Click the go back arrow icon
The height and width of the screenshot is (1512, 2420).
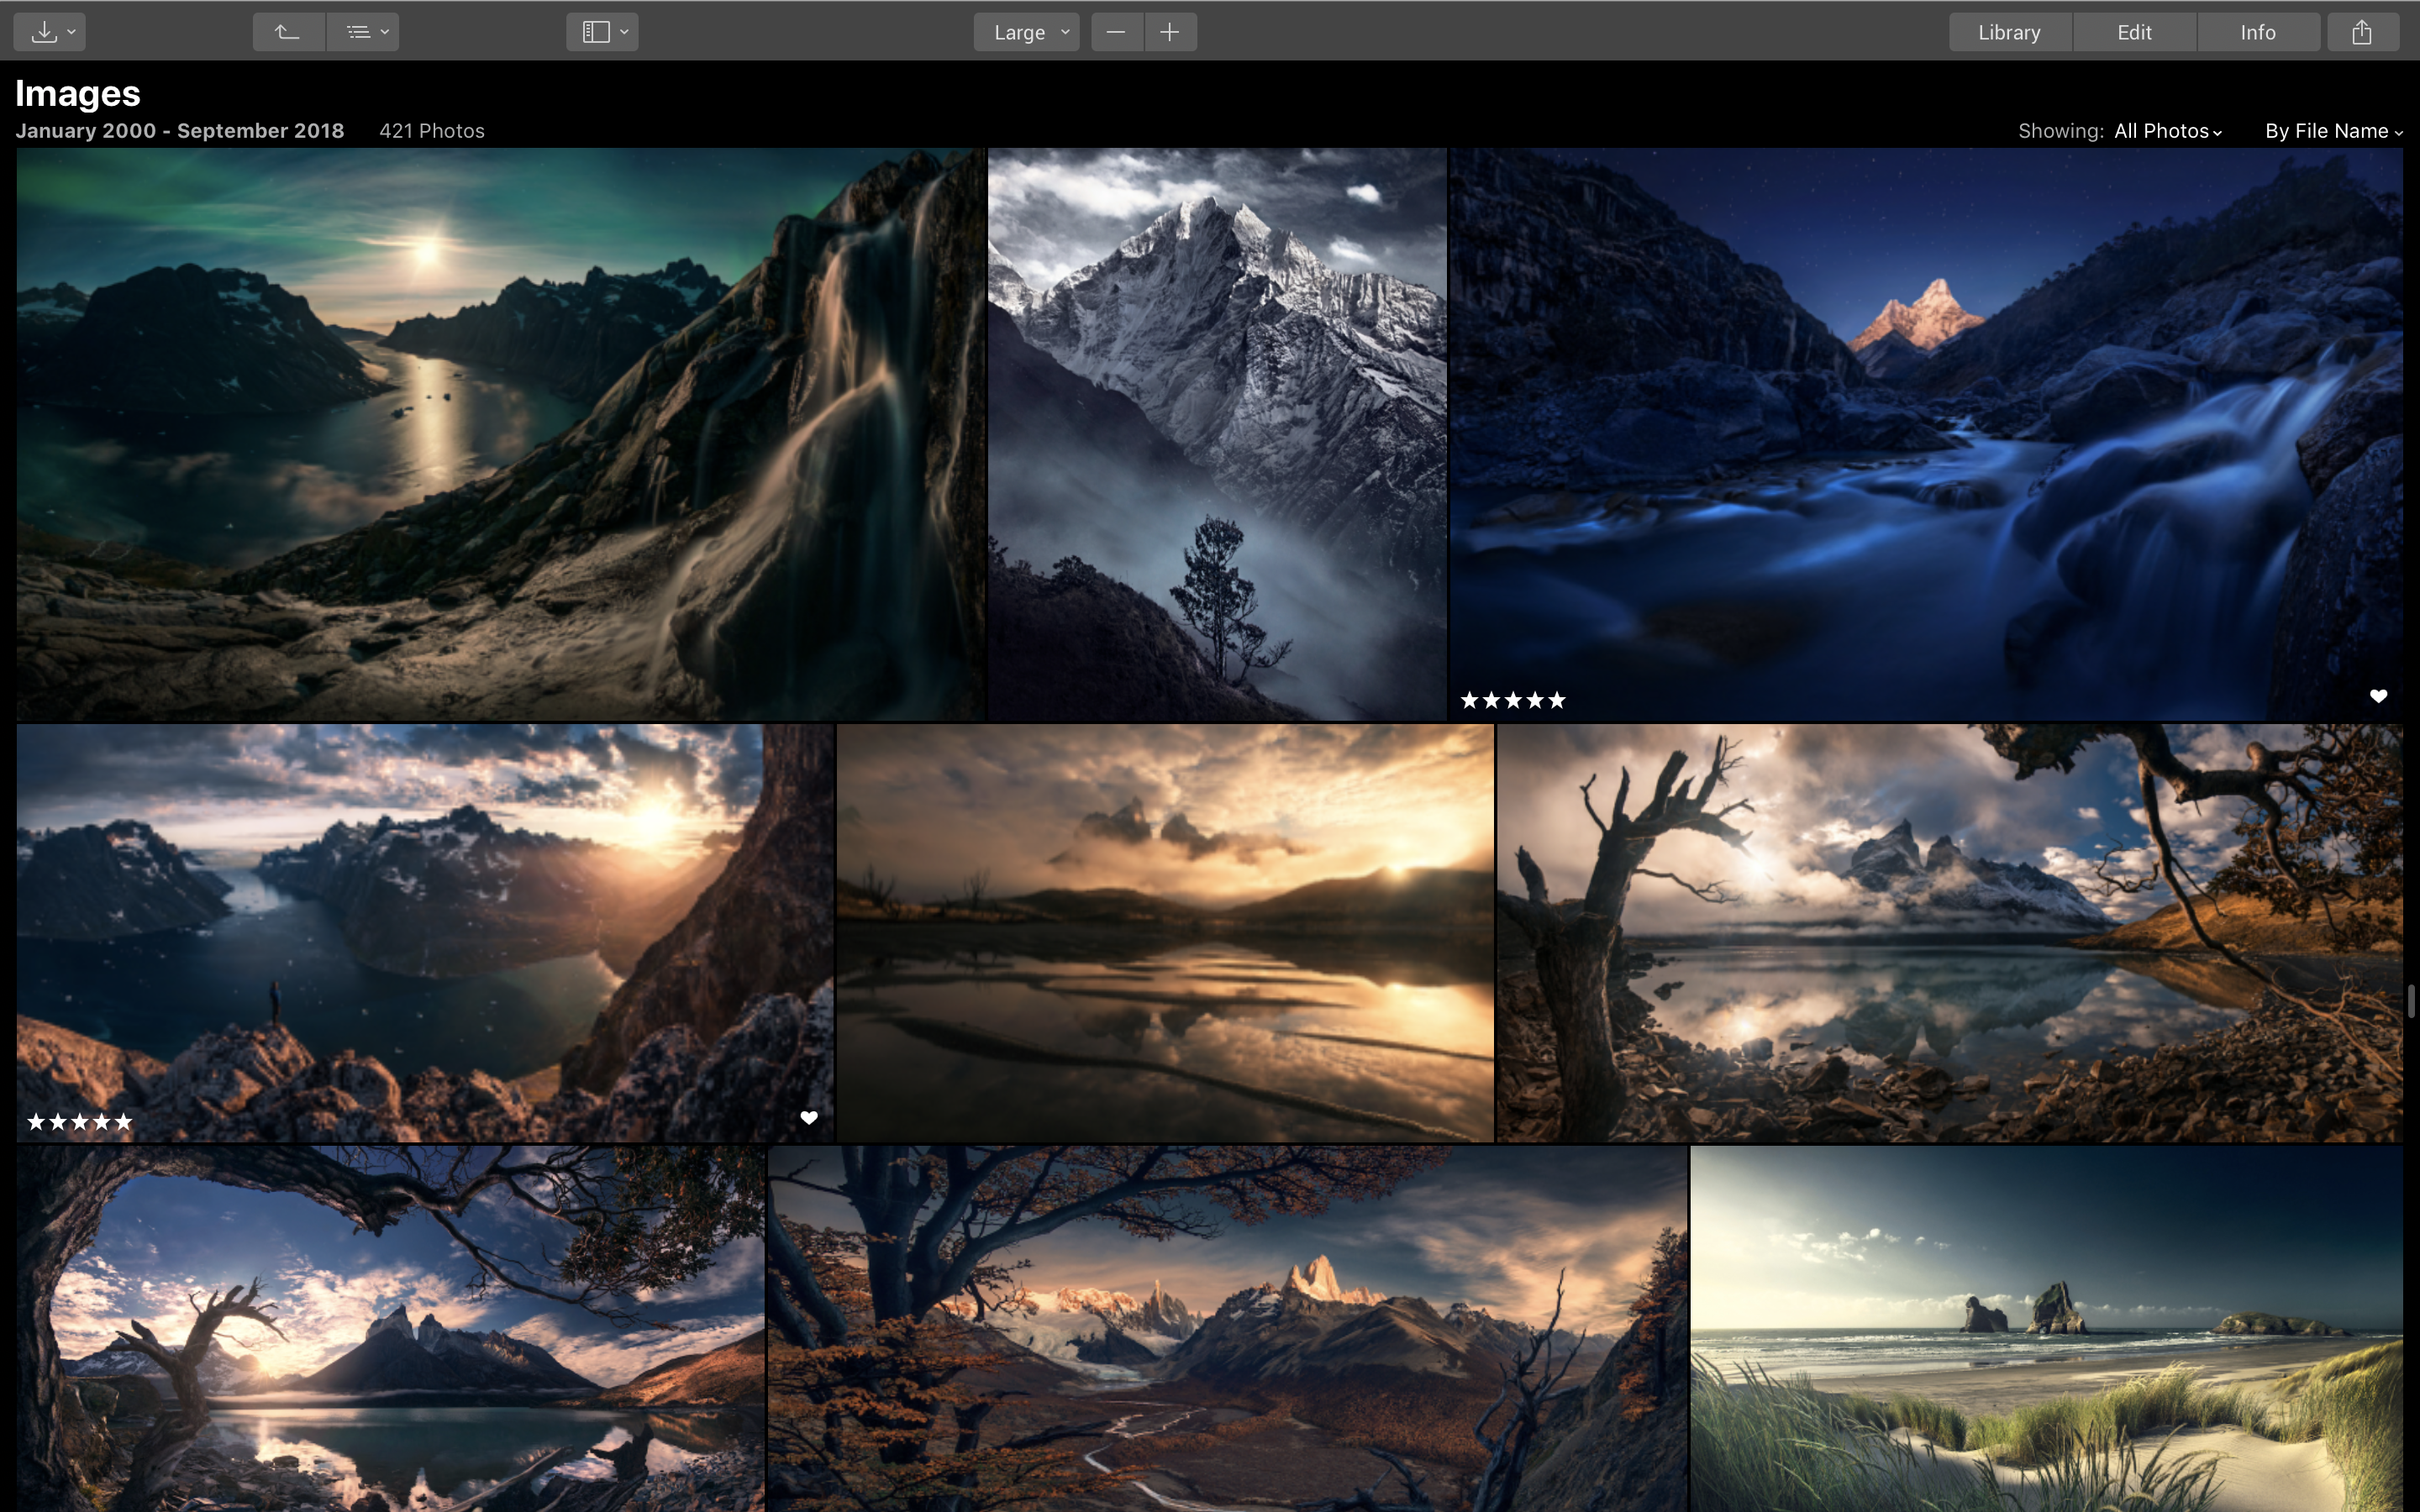click(x=288, y=32)
